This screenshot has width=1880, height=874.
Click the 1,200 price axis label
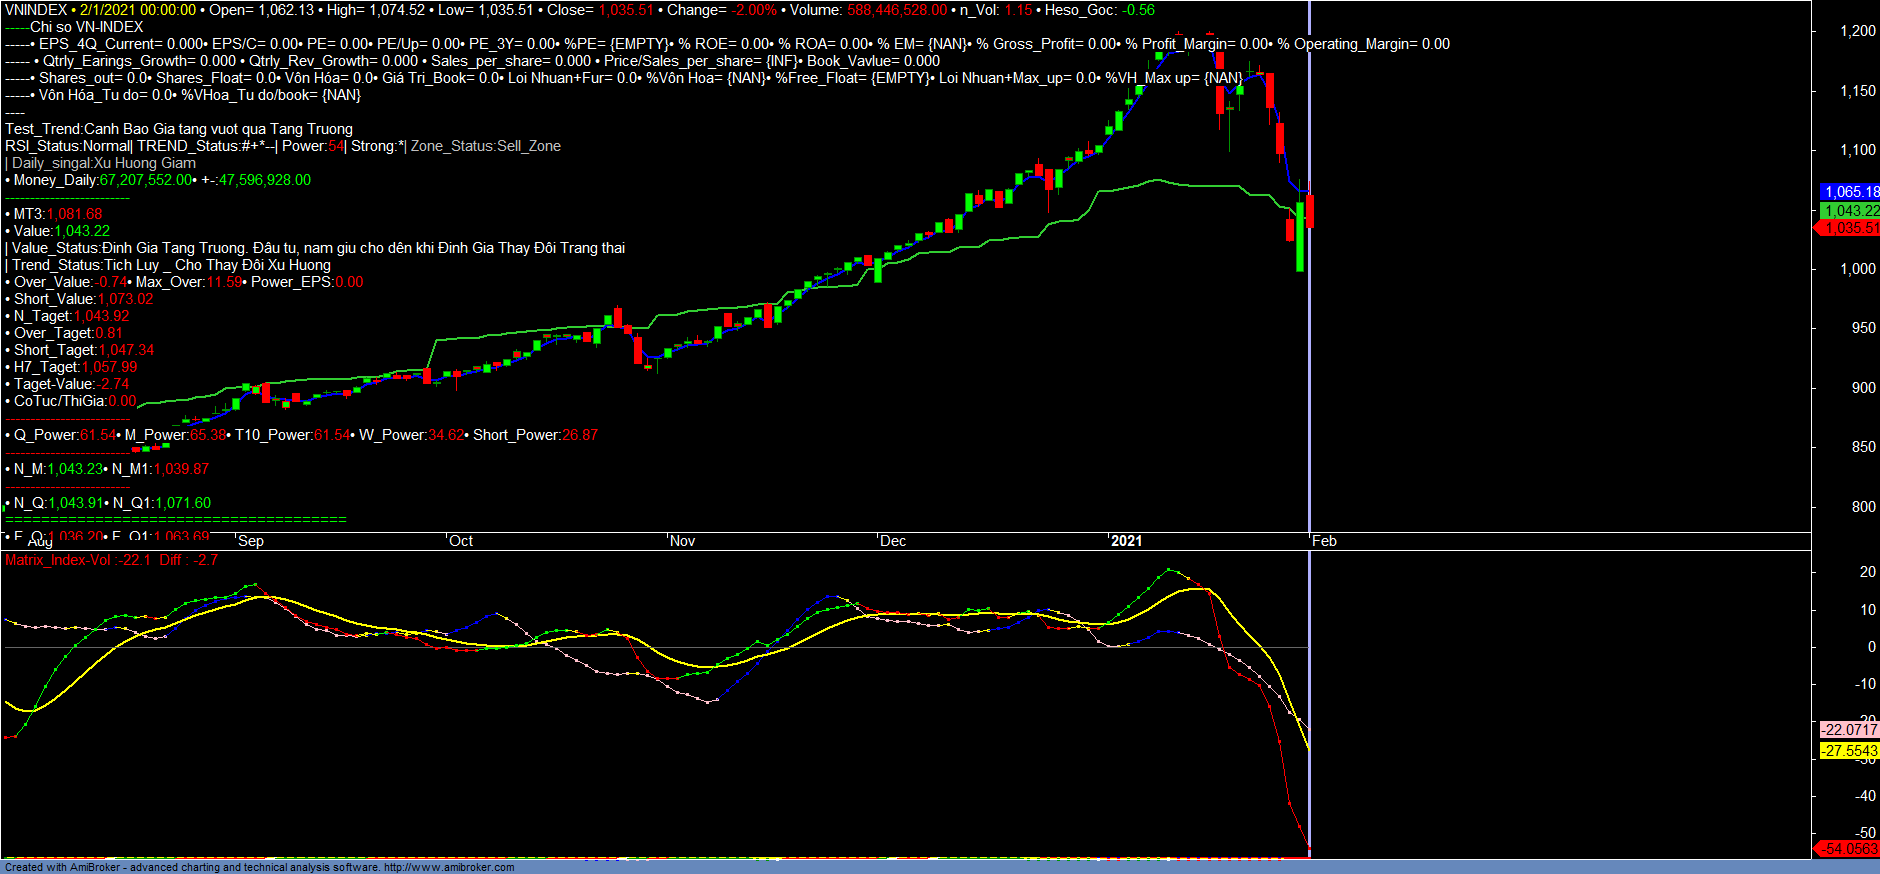tap(1857, 31)
